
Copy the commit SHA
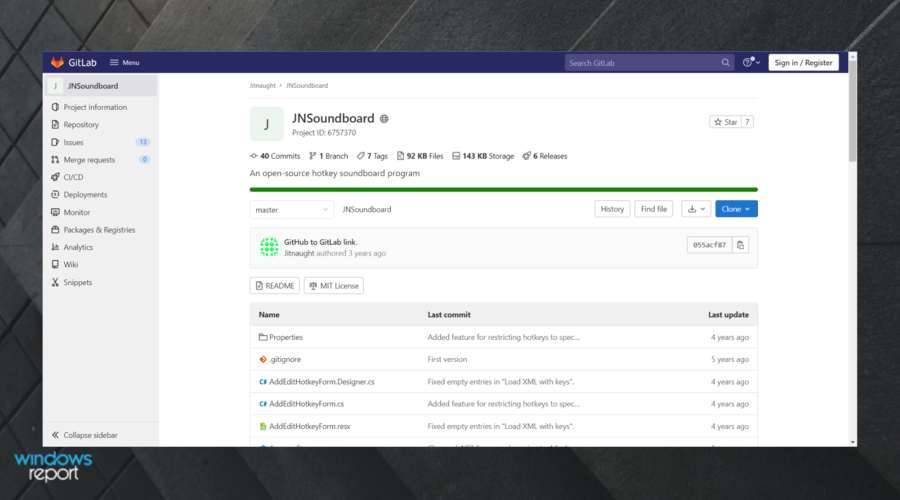click(740, 245)
